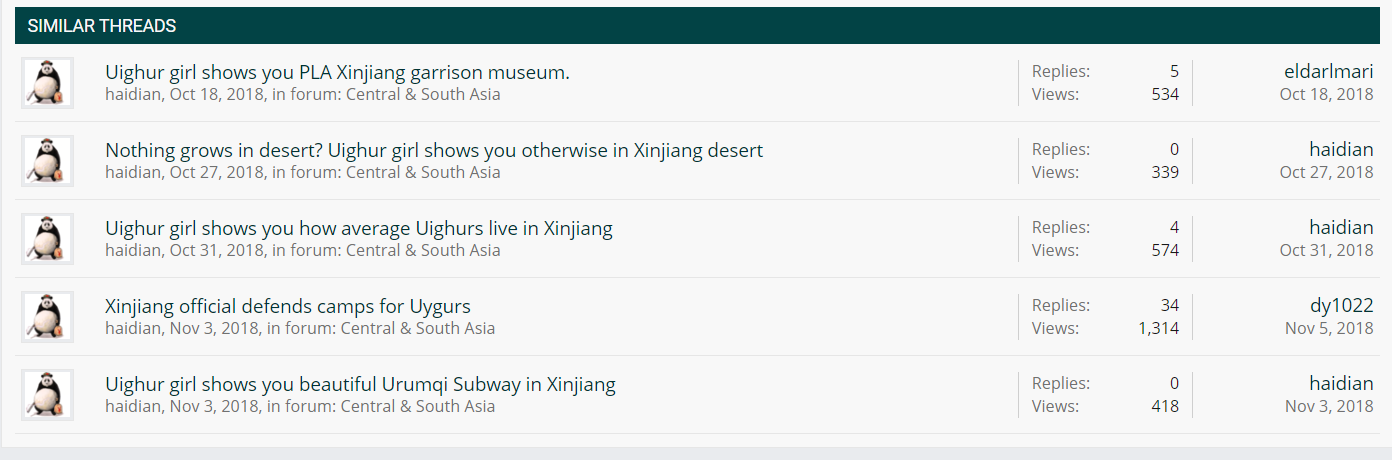
Task: Click panda avatar beside Urumqi Subway thread
Action: pos(47,395)
